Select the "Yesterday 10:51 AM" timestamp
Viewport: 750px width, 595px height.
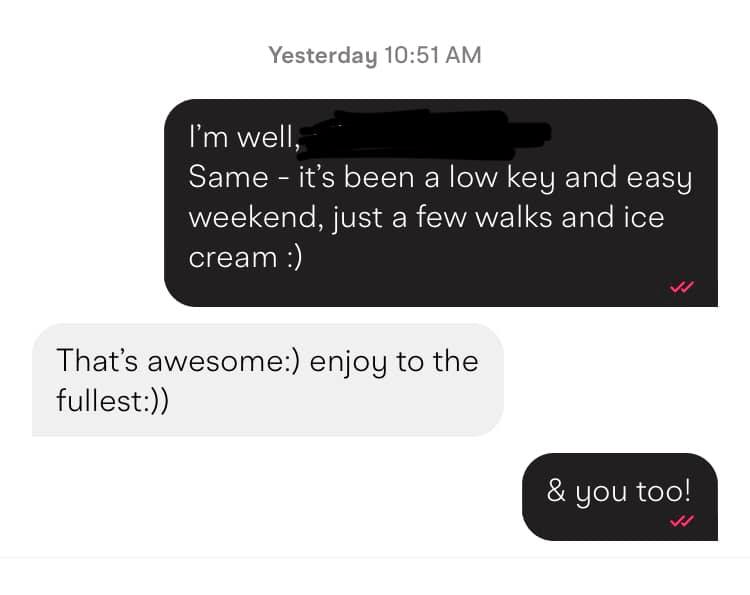(375, 55)
